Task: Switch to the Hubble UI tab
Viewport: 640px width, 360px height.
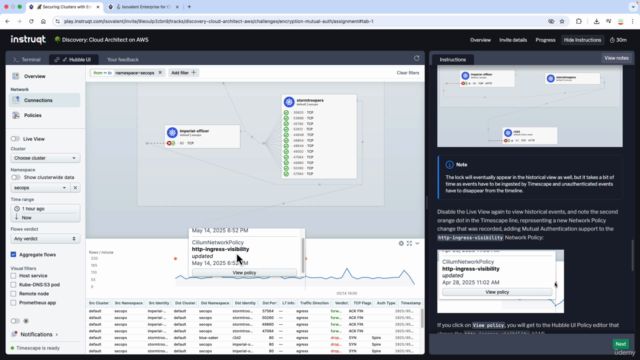Action: (x=73, y=60)
